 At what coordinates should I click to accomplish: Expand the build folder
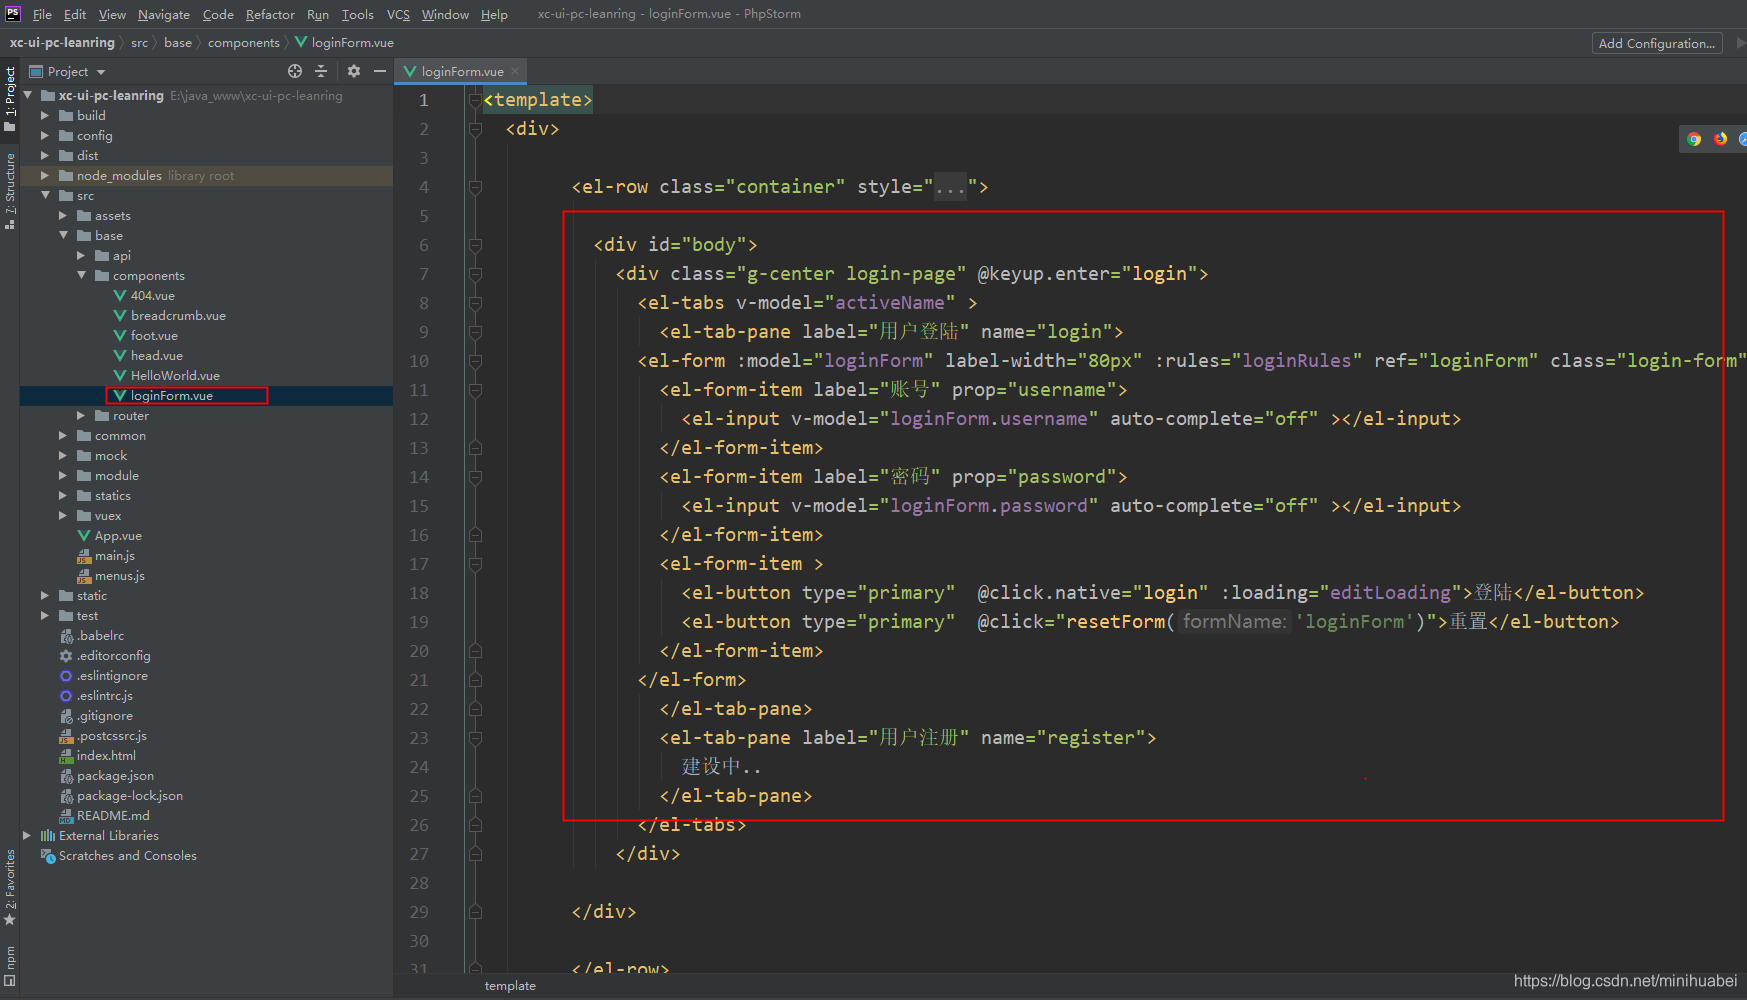click(x=44, y=116)
